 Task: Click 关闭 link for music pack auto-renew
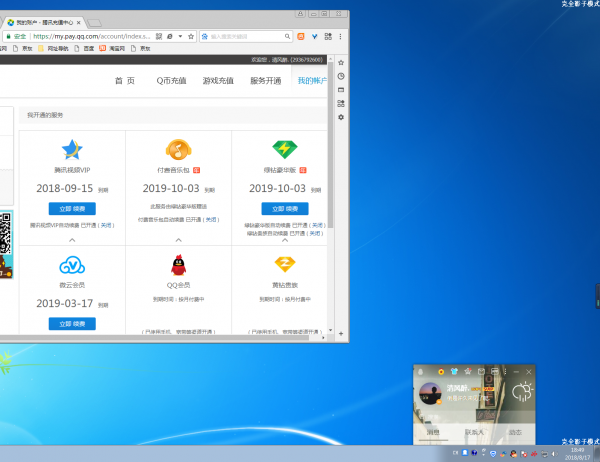click(x=211, y=220)
